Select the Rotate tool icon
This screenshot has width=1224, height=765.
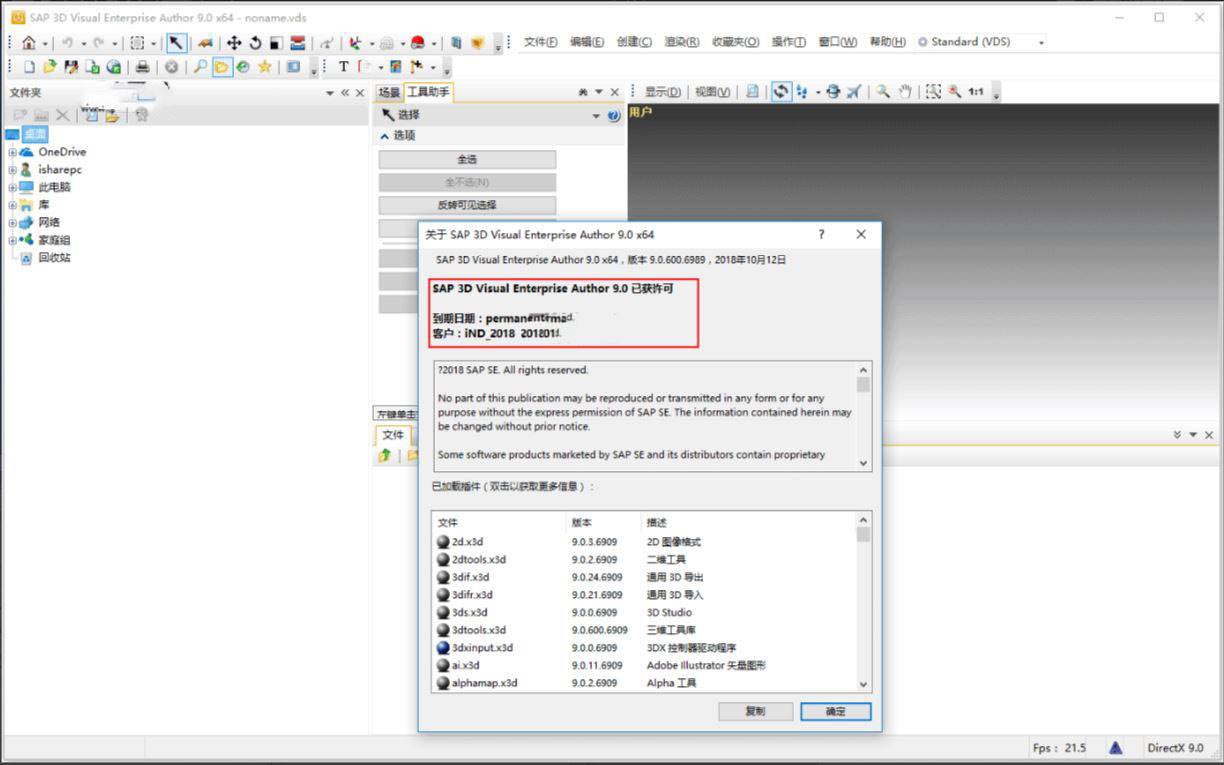click(x=255, y=43)
